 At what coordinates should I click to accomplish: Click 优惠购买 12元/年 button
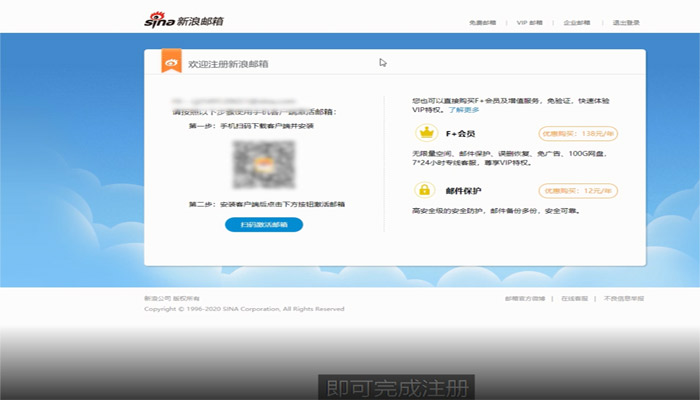[x=578, y=191]
